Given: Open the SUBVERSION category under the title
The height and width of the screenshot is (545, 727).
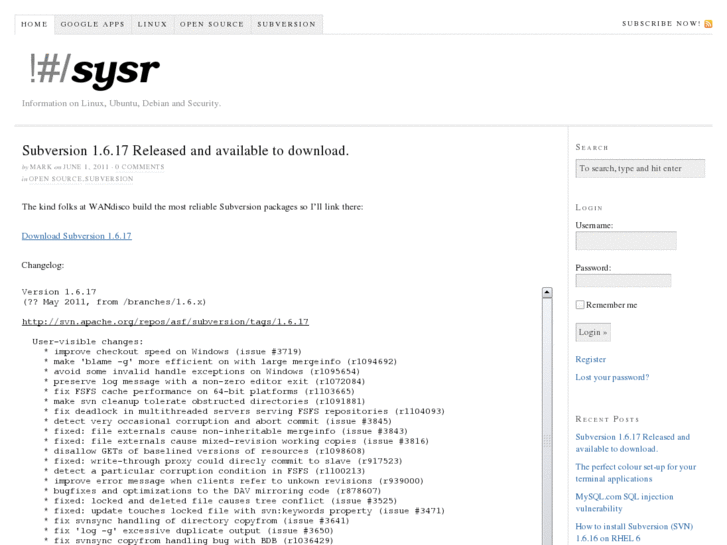Looking at the screenshot, I should coord(109,179).
